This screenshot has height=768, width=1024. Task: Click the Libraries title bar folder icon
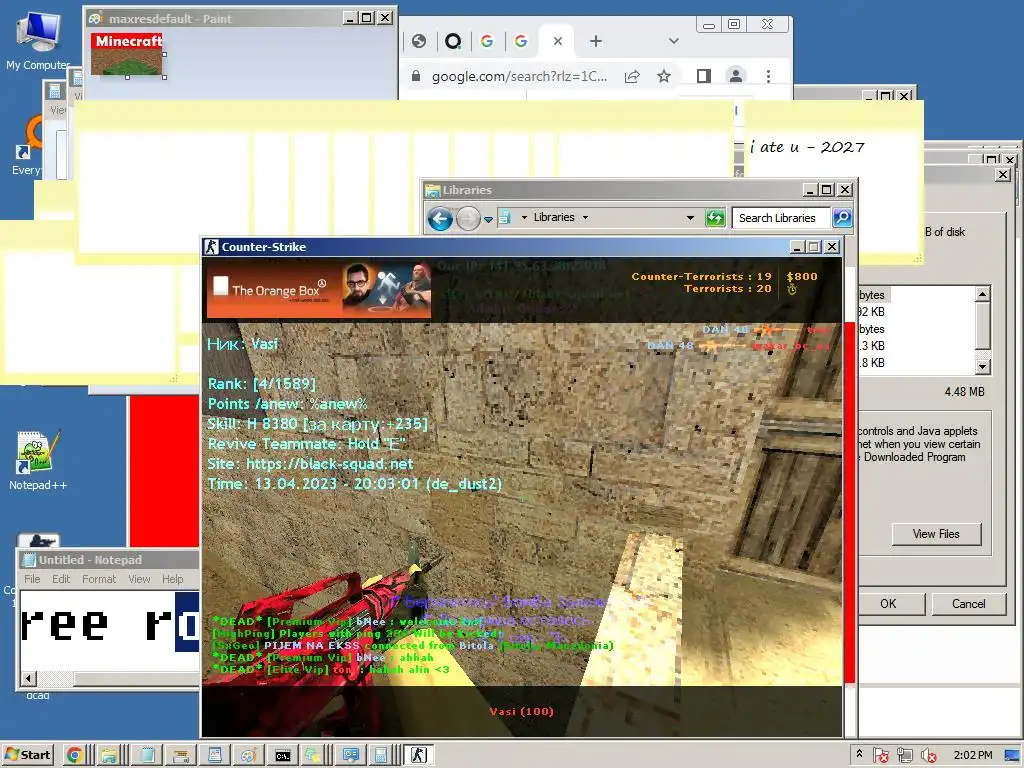click(x=432, y=190)
